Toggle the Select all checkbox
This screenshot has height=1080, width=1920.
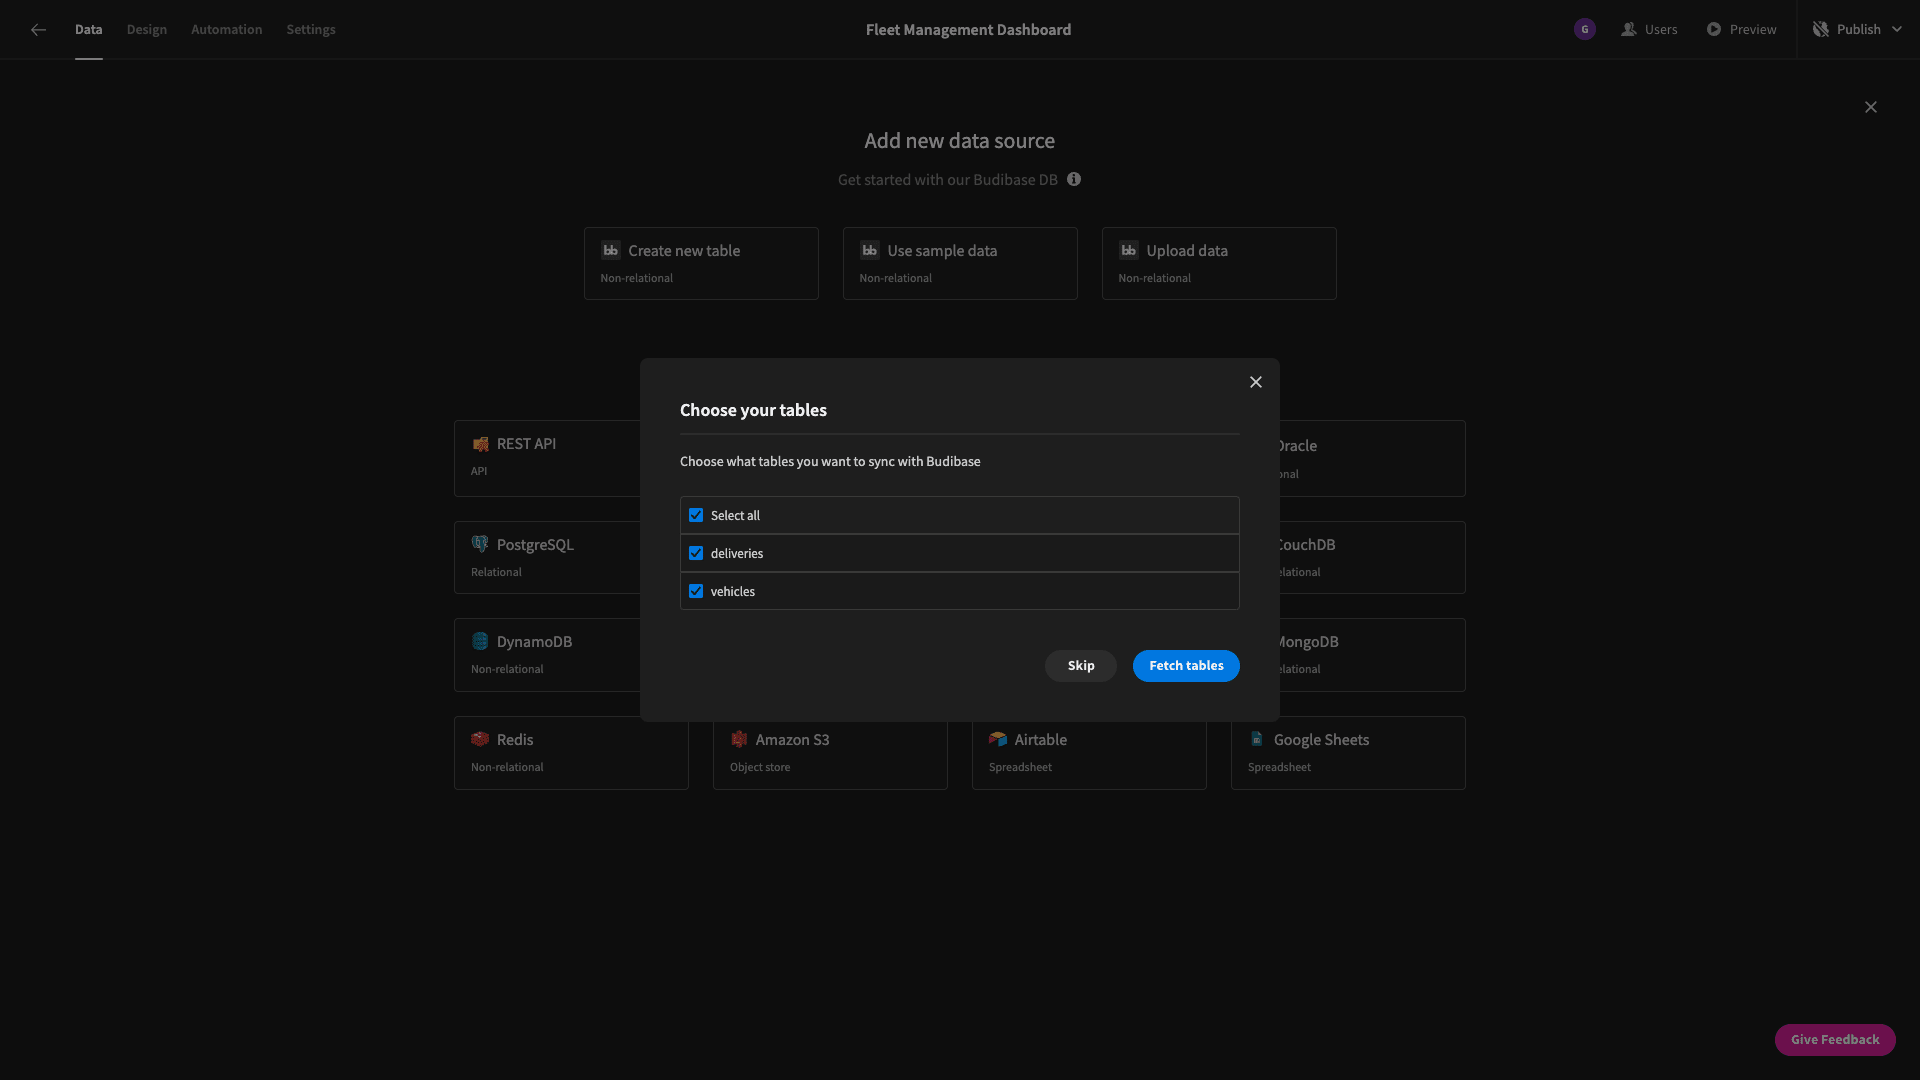(x=696, y=516)
